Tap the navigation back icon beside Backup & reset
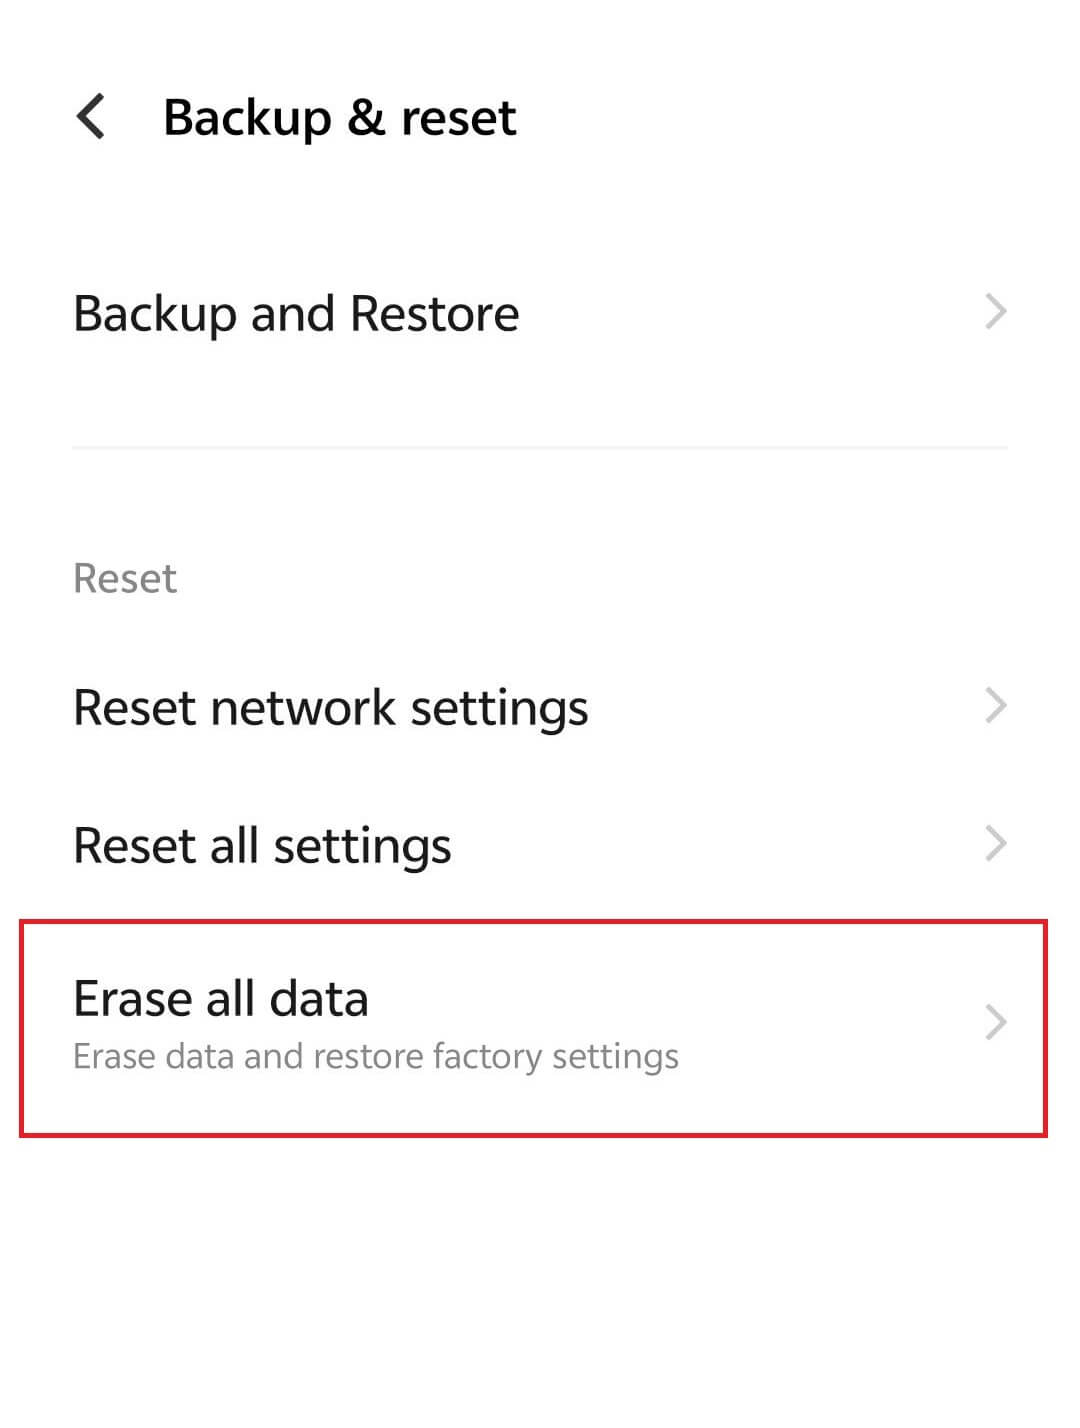 91,117
